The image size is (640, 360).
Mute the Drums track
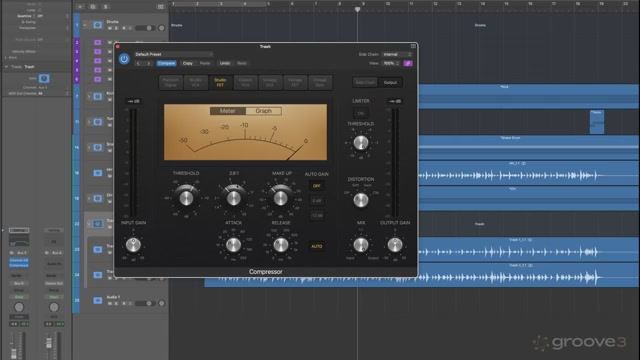click(110, 28)
